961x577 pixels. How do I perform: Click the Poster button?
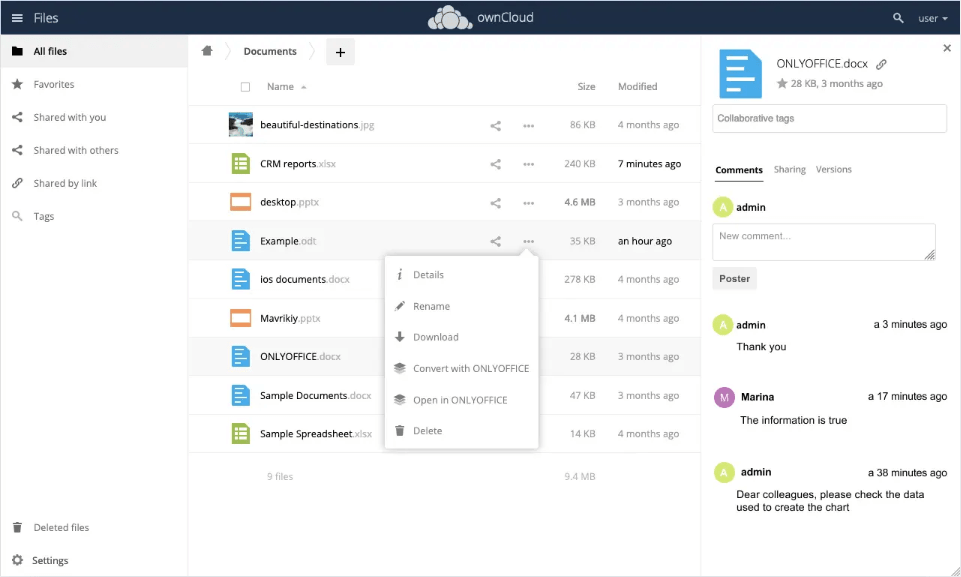(734, 278)
